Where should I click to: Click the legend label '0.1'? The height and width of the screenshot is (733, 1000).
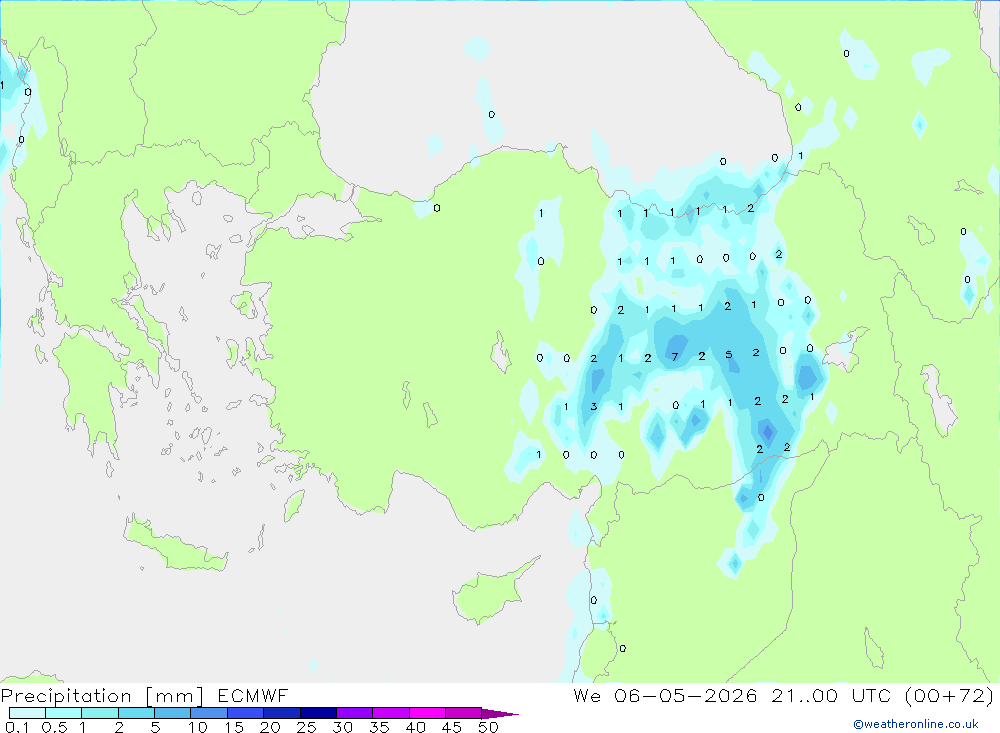(x=17, y=727)
